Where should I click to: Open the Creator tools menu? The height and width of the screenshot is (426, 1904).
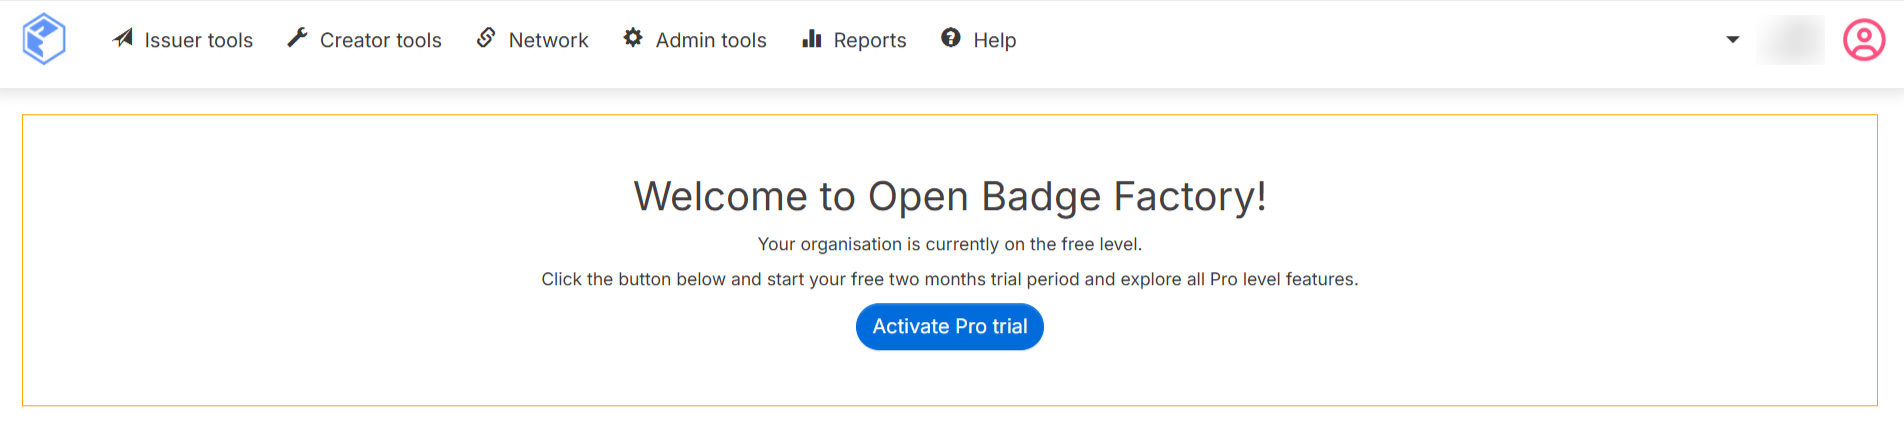[380, 40]
